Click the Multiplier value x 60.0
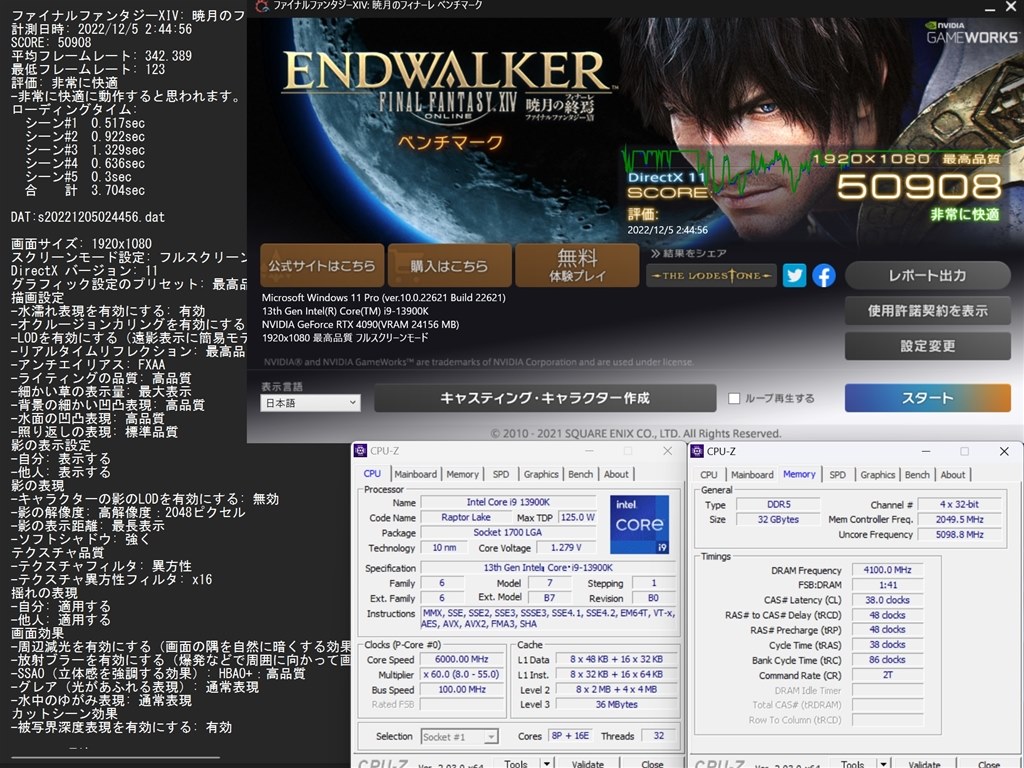 pyautogui.click(x=462, y=675)
